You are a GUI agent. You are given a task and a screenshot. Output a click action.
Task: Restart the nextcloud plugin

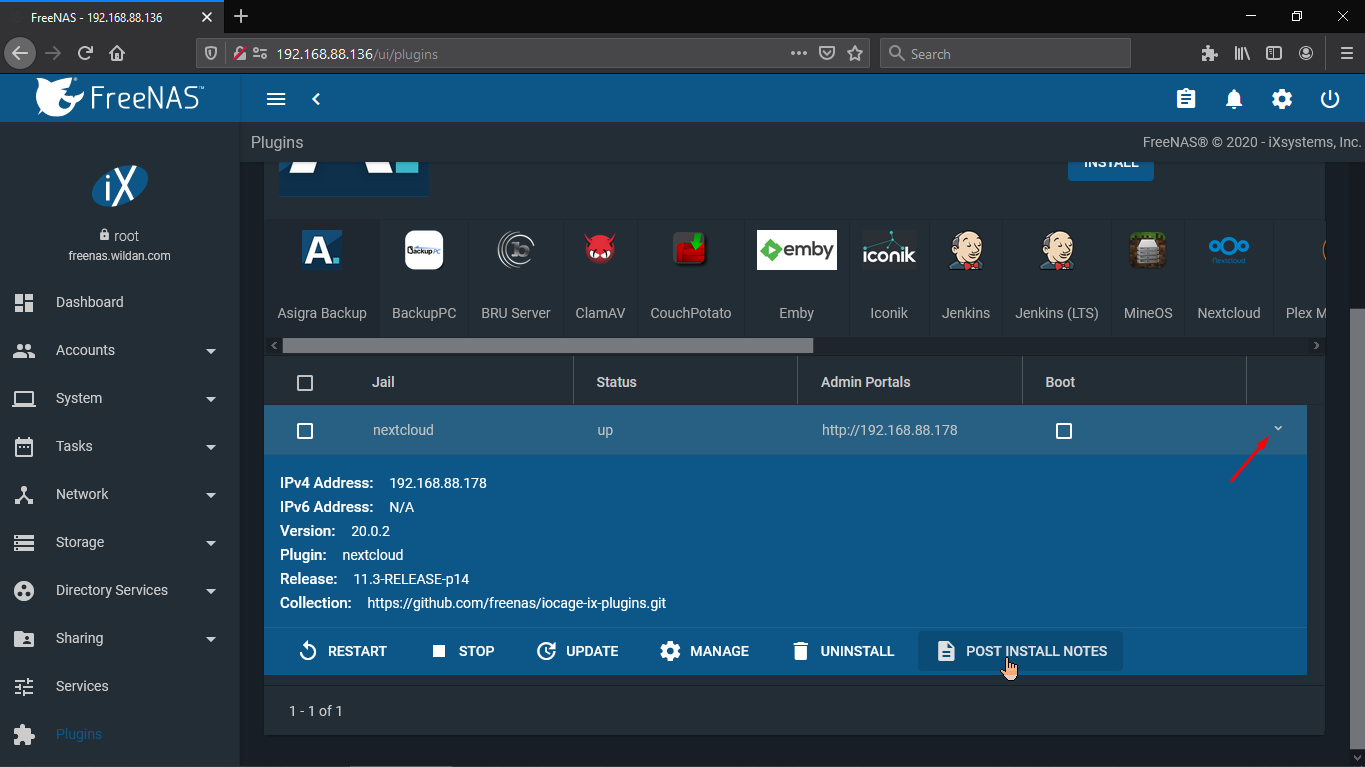pos(343,651)
